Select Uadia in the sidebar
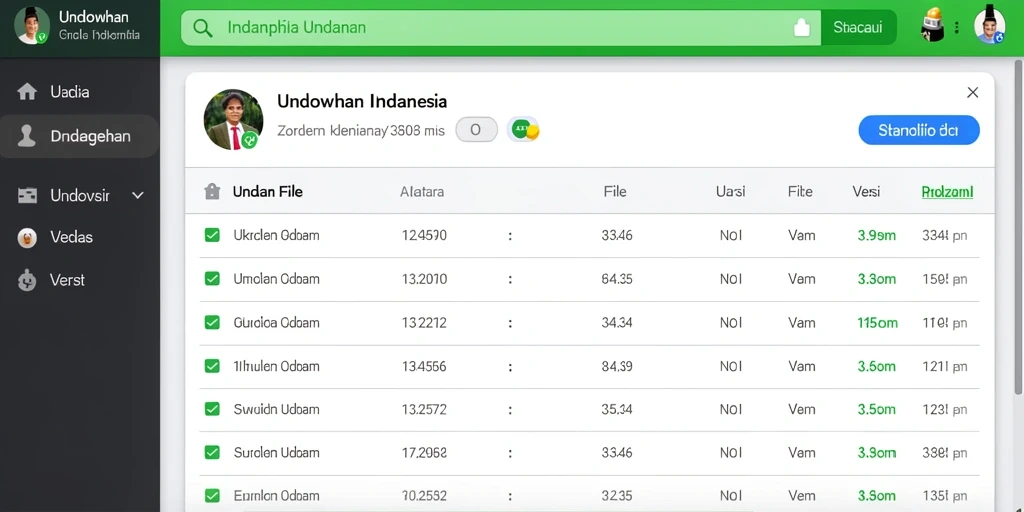The height and width of the screenshot is (512, 1024). 80,91
